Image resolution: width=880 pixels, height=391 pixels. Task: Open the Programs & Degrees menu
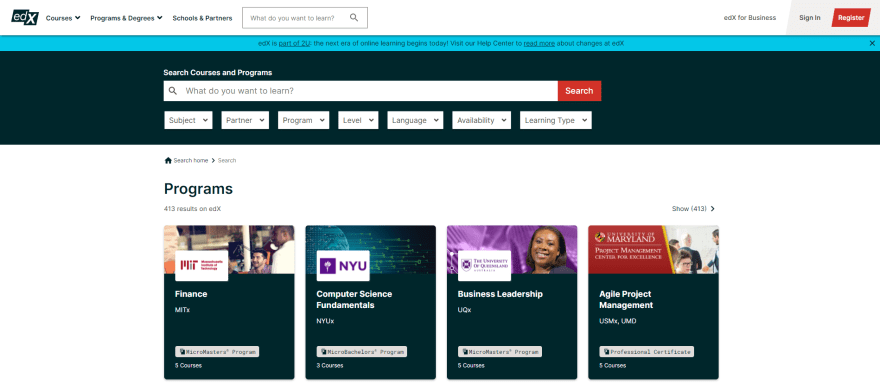click(x=126, y=18)
